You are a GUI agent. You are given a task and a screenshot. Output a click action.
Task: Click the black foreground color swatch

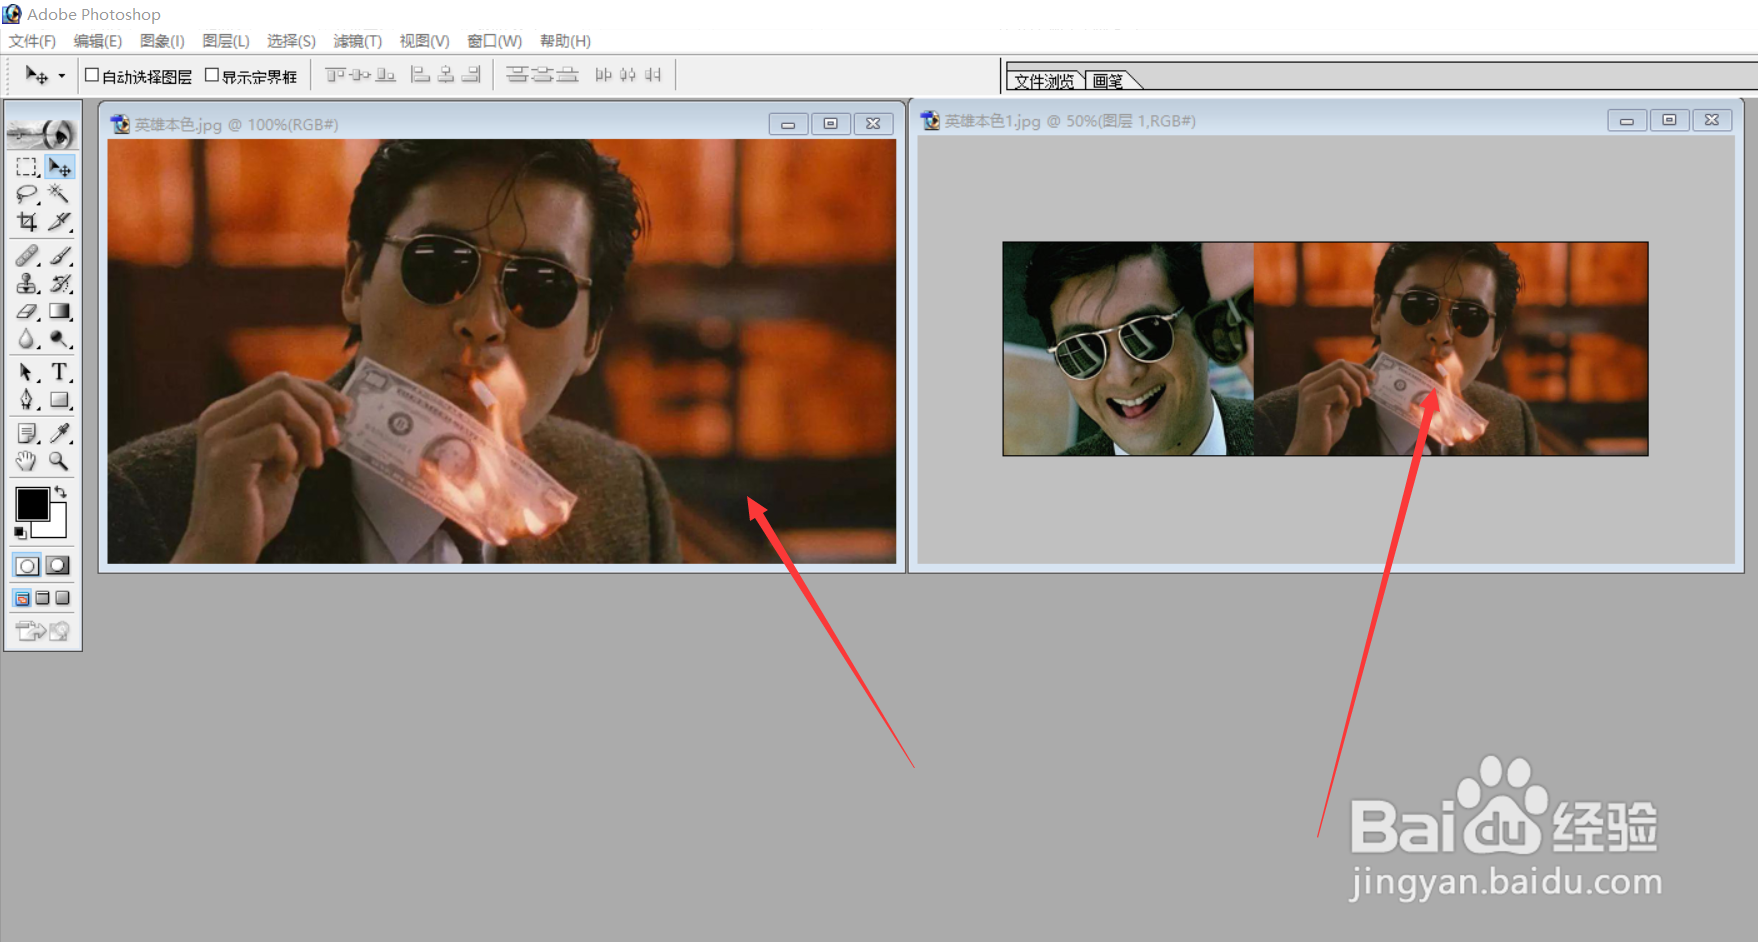[x=31, y=503]
